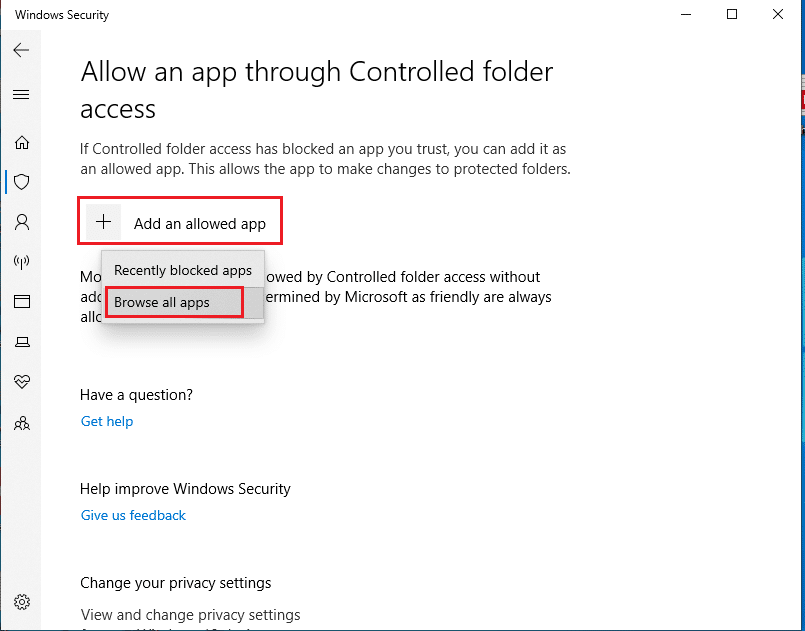Open the hamburger navigation menu
Viewport: 805px width, 631px height.
tap(21, 94)
